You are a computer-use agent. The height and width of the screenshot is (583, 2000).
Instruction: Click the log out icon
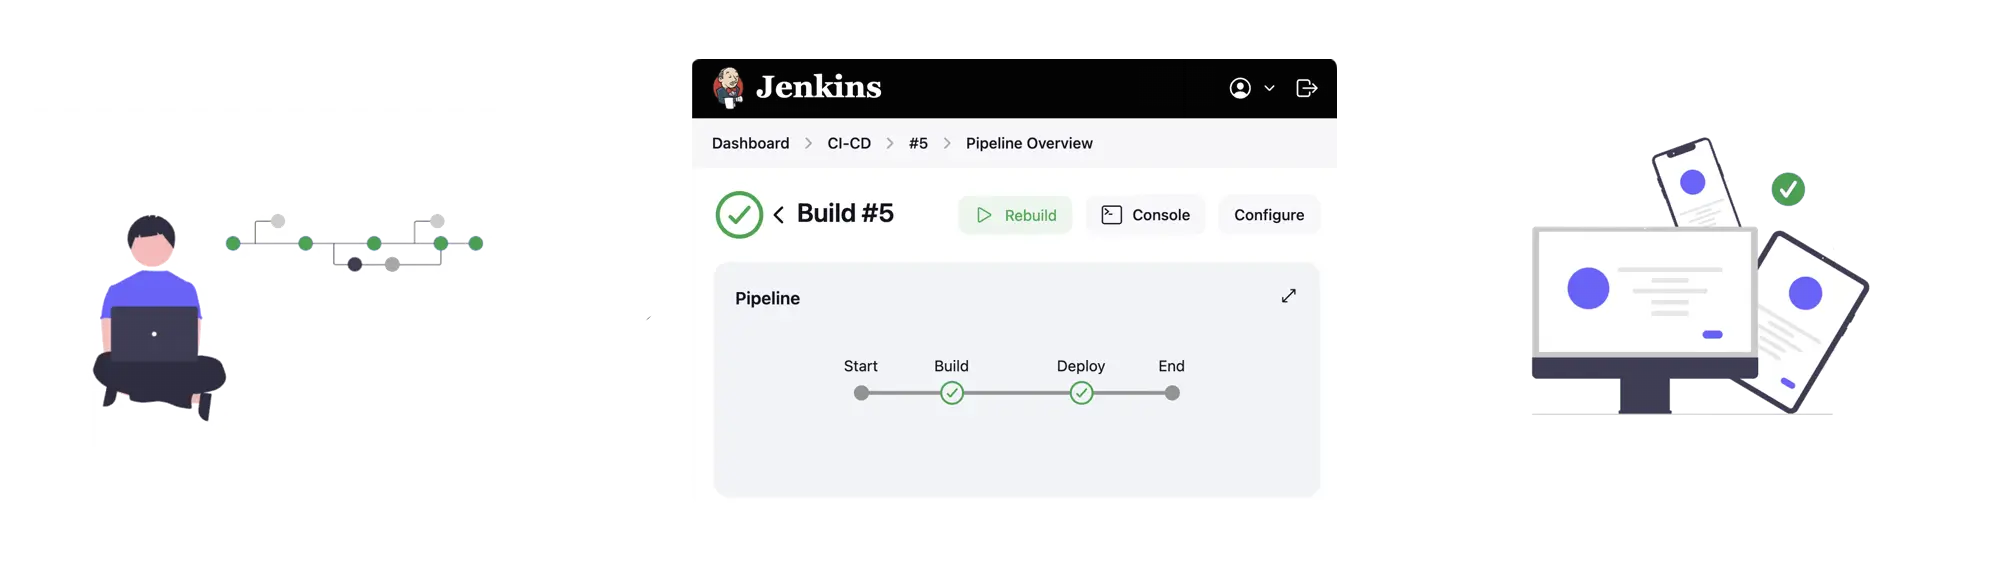pos(1306,88)
